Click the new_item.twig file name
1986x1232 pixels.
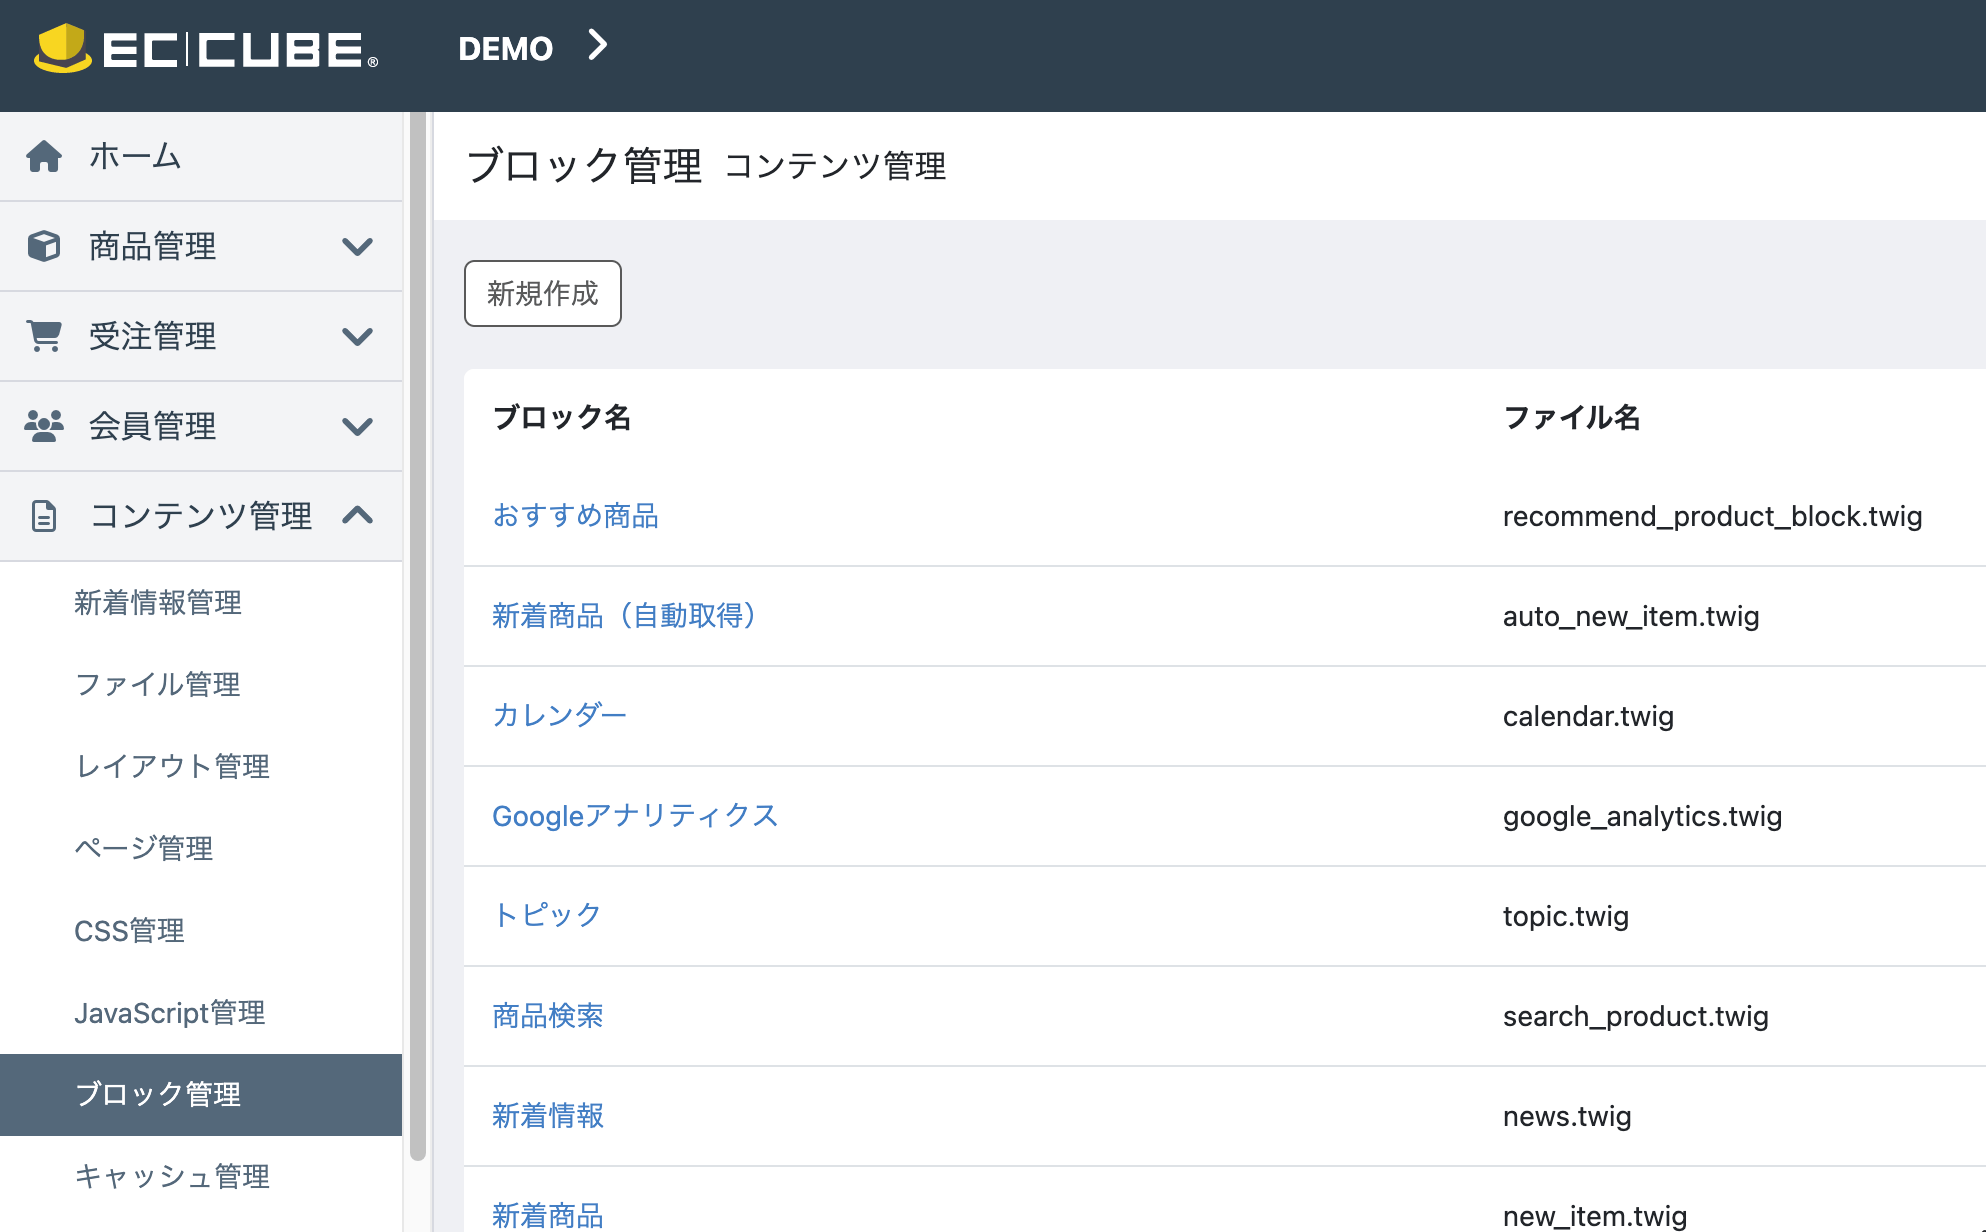point(1595,1216)
